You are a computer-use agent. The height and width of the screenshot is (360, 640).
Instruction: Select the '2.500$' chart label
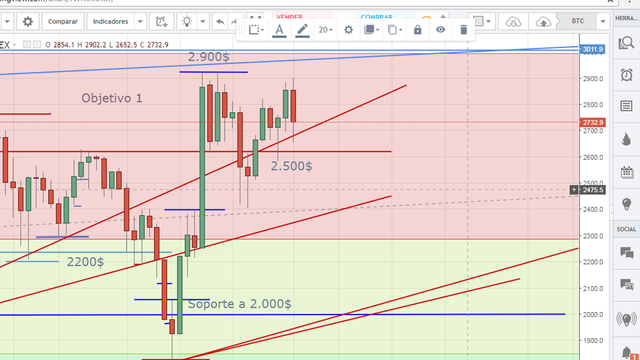pyautogui.click(x=291, y=166)
